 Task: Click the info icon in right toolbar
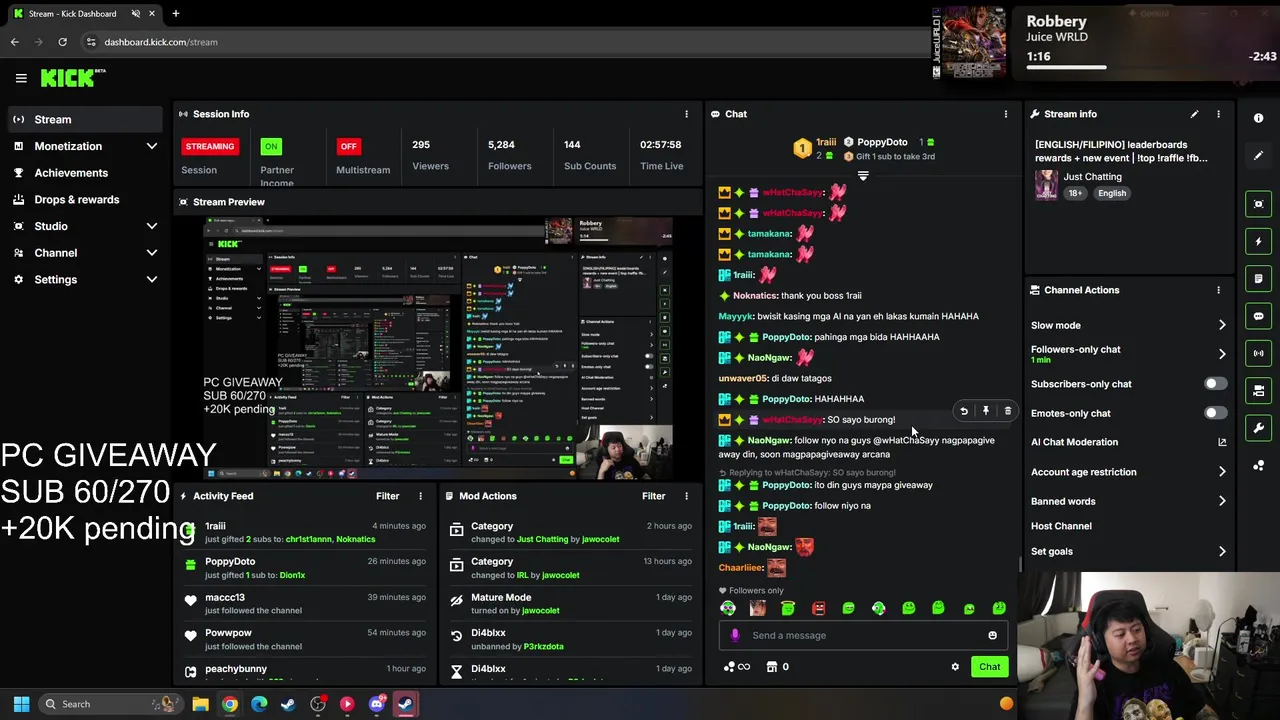coord(1258,118)
